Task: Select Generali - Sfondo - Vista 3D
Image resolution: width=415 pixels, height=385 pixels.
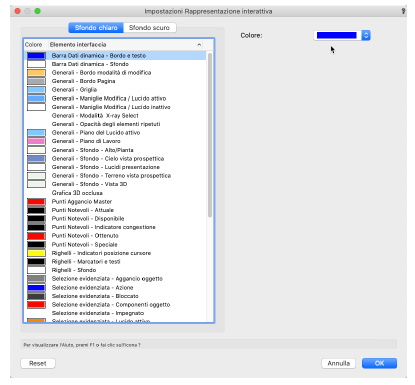Action: click(x=115, y=184)
